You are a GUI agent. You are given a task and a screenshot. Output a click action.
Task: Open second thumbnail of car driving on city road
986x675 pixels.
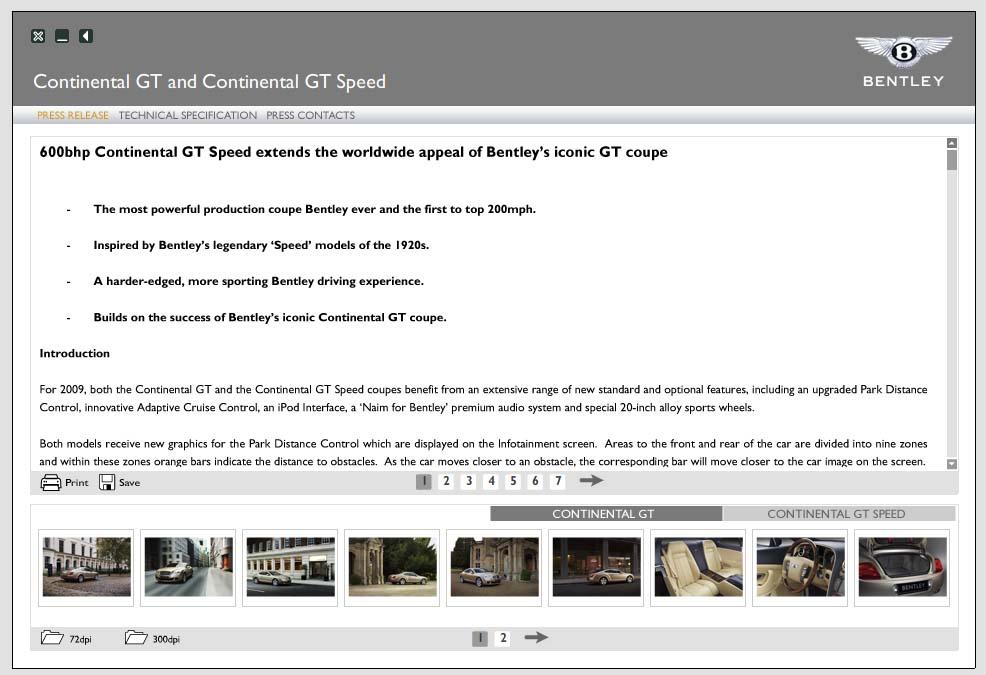188,567
